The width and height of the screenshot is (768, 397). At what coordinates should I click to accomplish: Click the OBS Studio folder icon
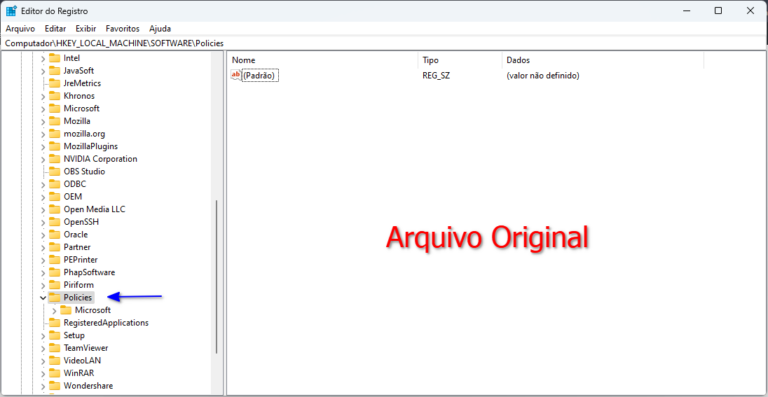coord(54,171)
